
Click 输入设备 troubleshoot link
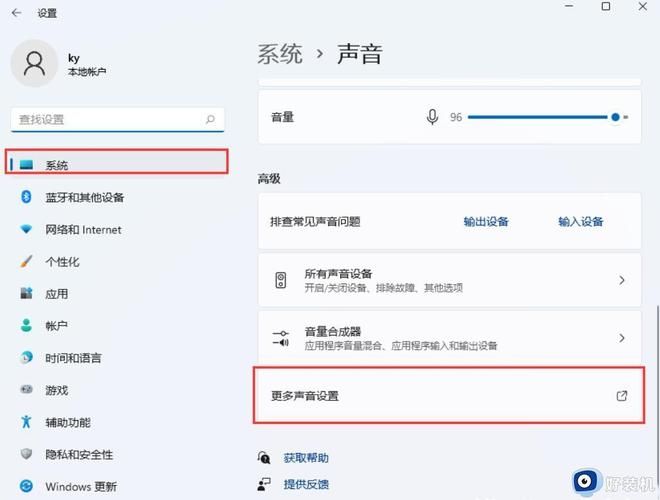pos(581,222)
